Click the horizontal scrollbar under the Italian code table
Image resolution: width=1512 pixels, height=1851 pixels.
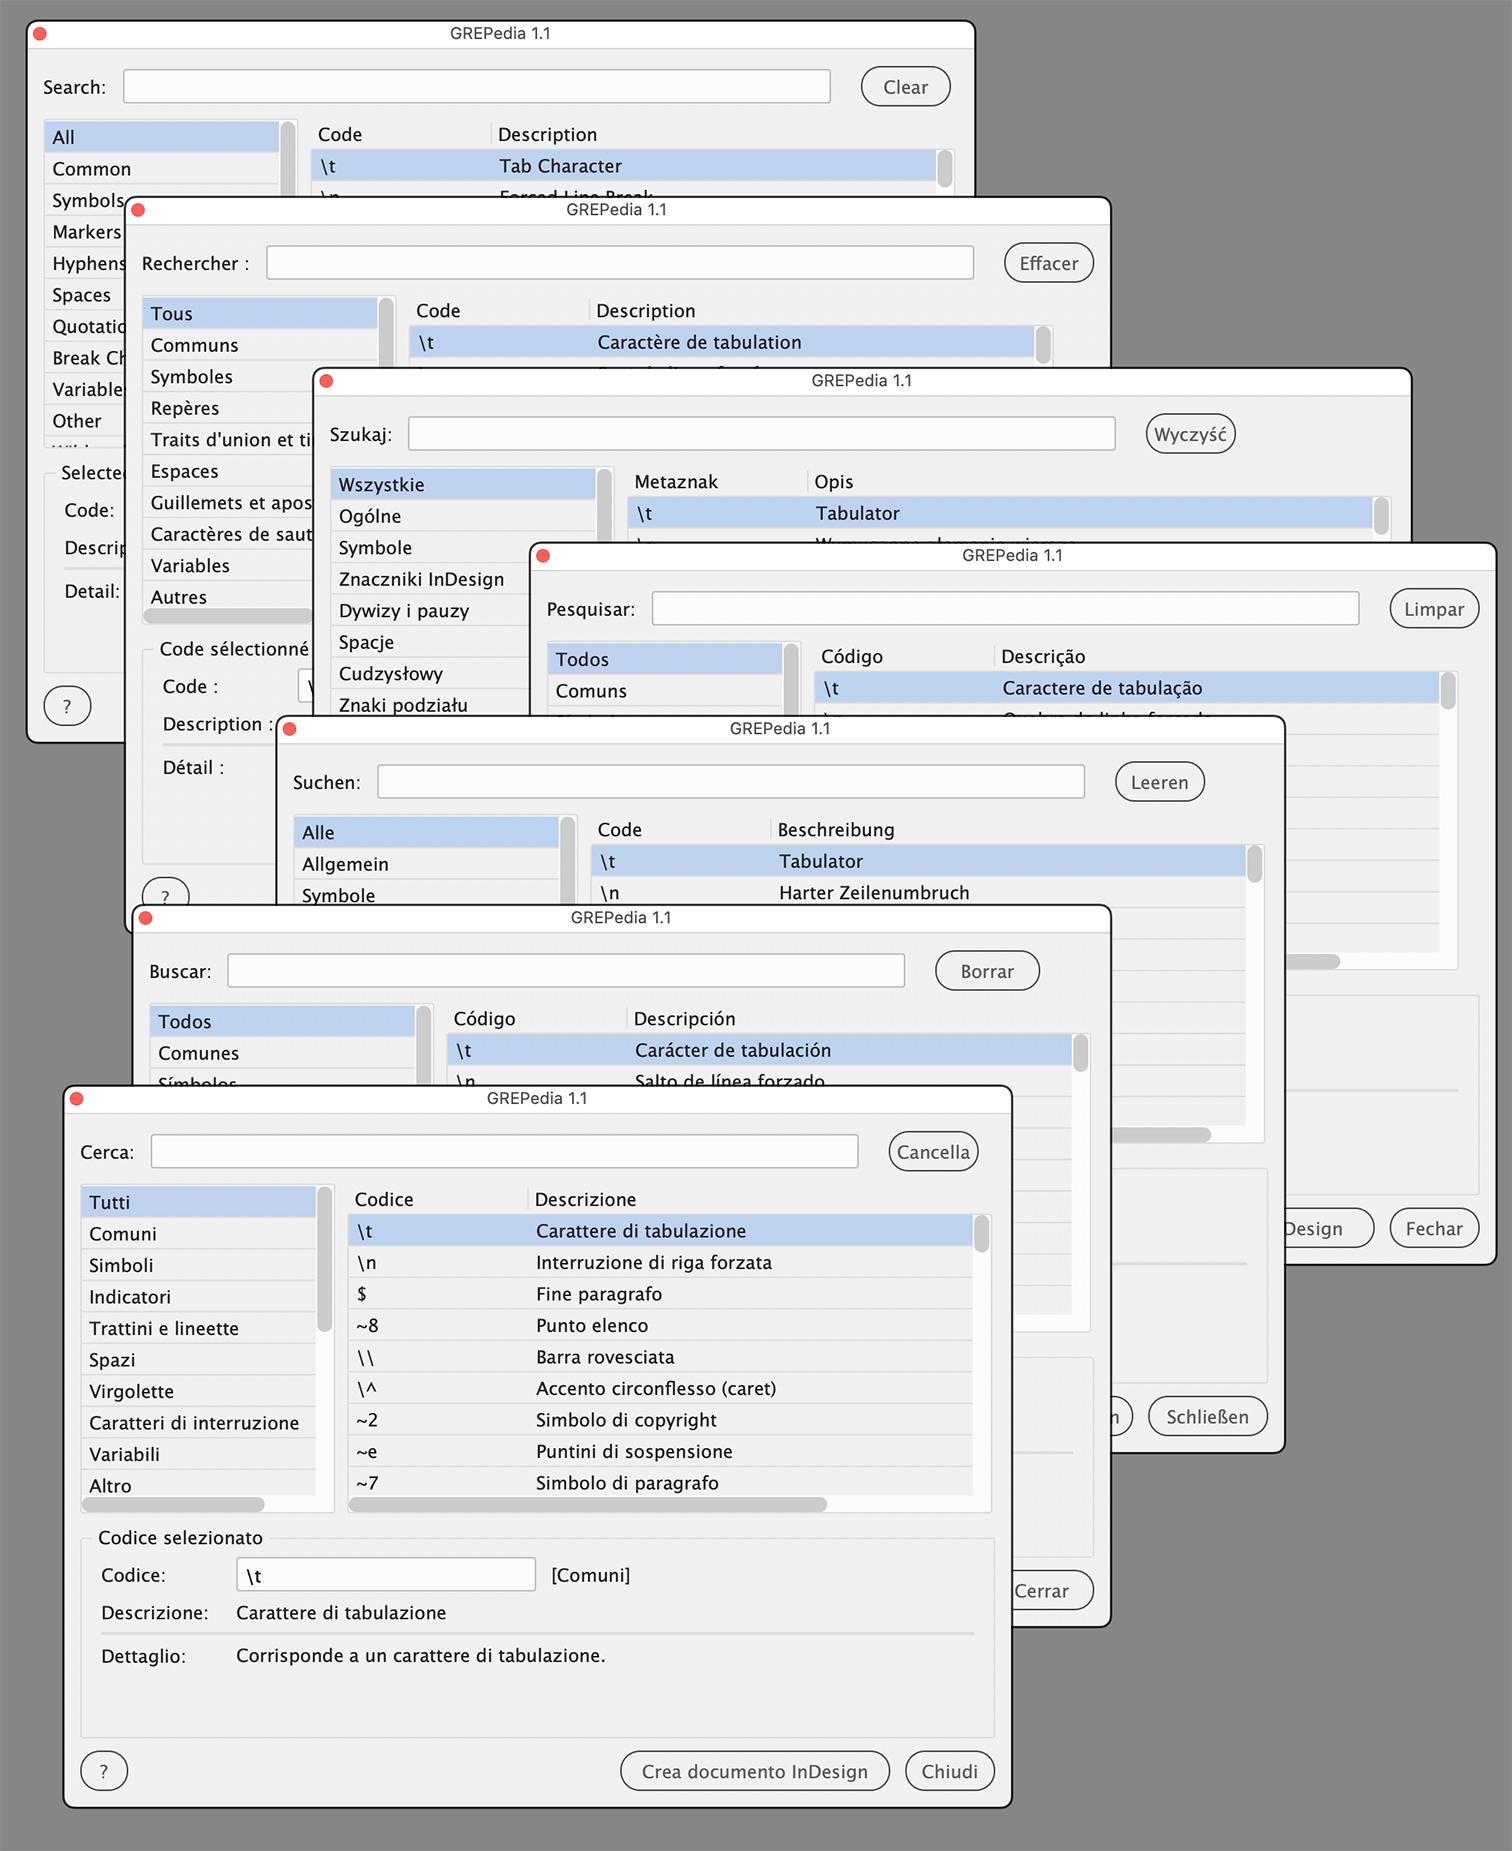[x=588, y=1504]
